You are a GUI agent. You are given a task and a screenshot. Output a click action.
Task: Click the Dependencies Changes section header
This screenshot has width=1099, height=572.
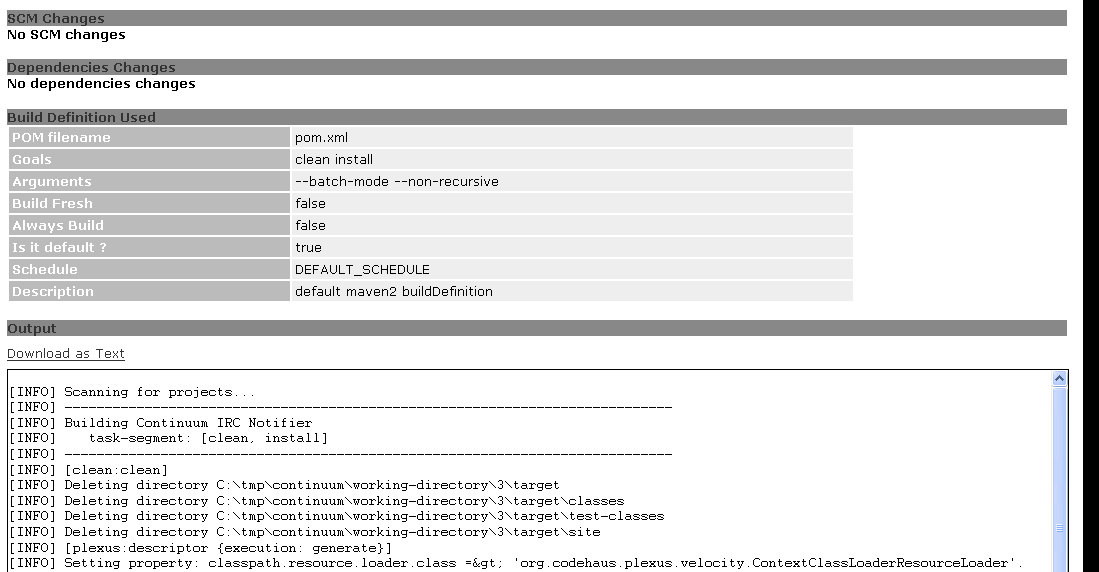[x=536, y=67]
